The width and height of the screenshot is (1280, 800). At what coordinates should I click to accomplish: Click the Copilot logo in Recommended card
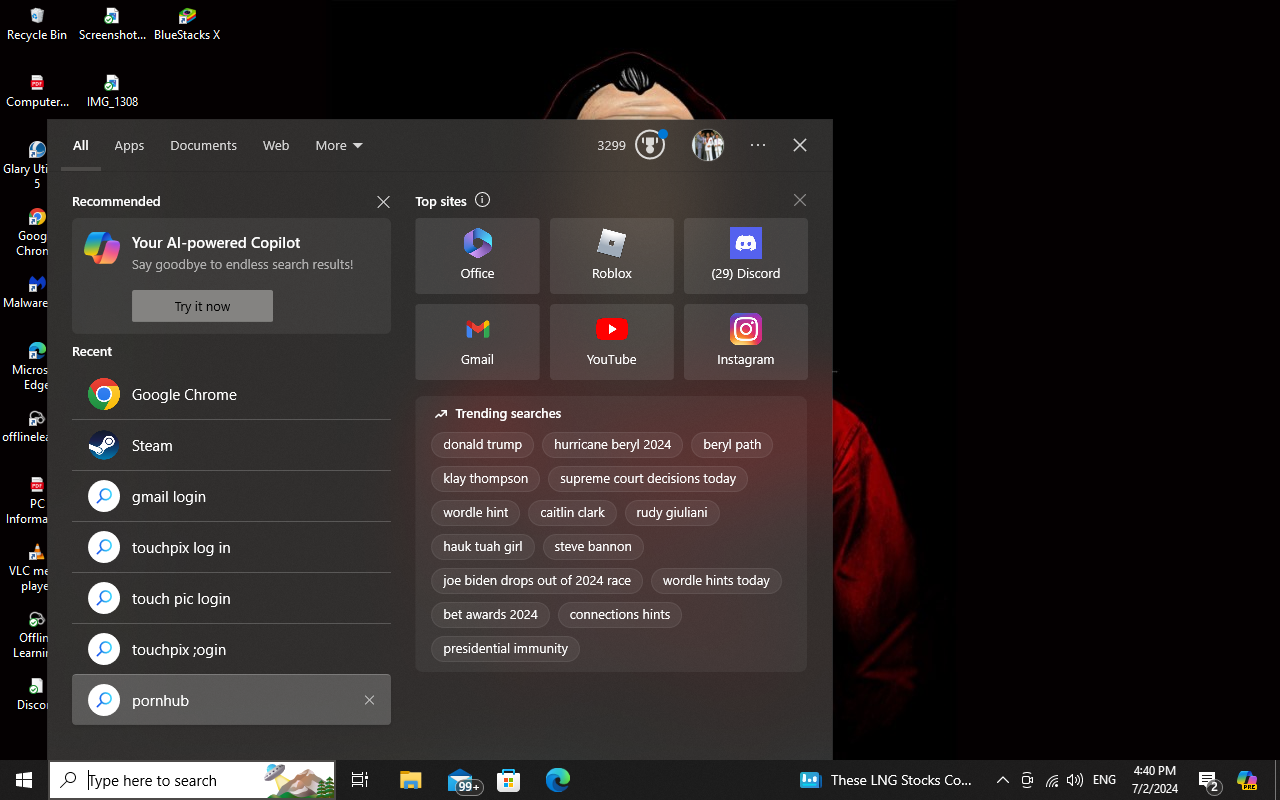pyautogui.click(x=102, y=247)
